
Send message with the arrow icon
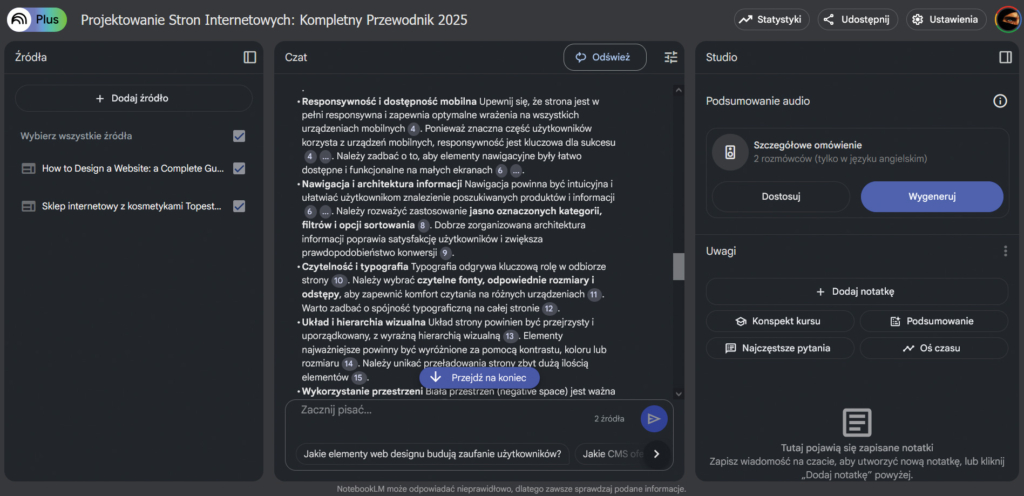[654, 419]
